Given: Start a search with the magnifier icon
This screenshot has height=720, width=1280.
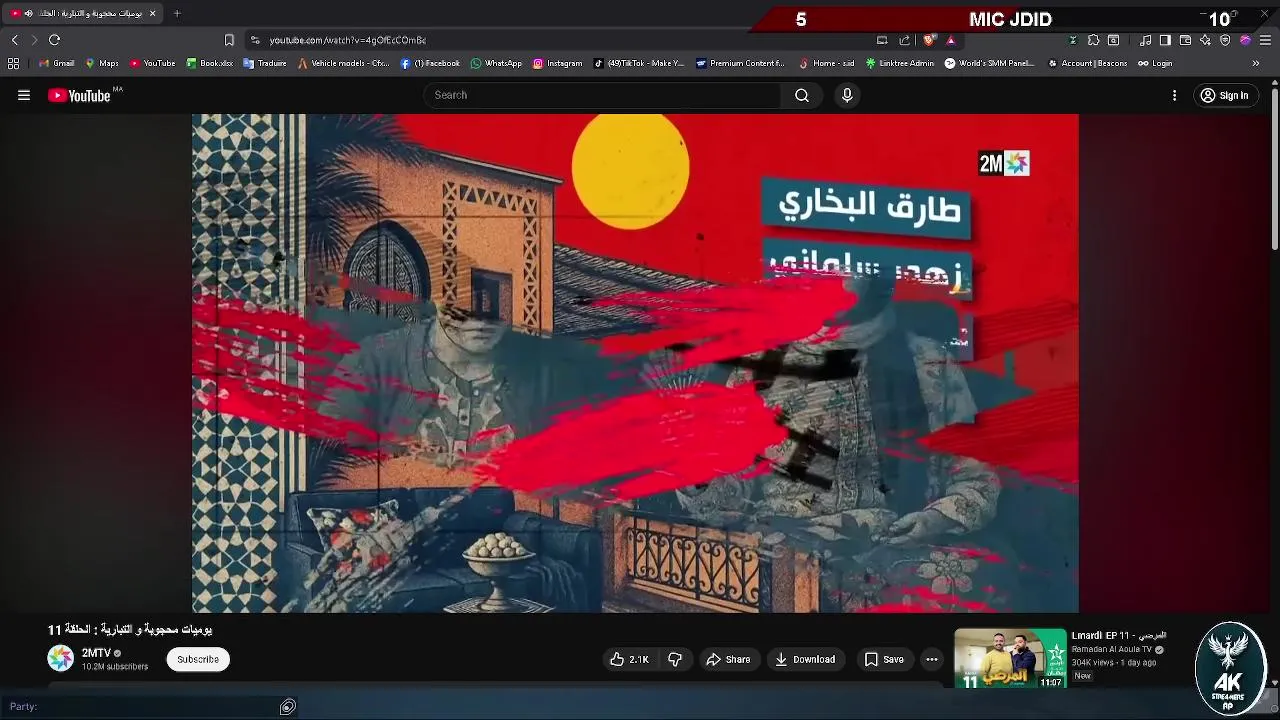Looking at the screenshot, I should (x=802, y=95).
